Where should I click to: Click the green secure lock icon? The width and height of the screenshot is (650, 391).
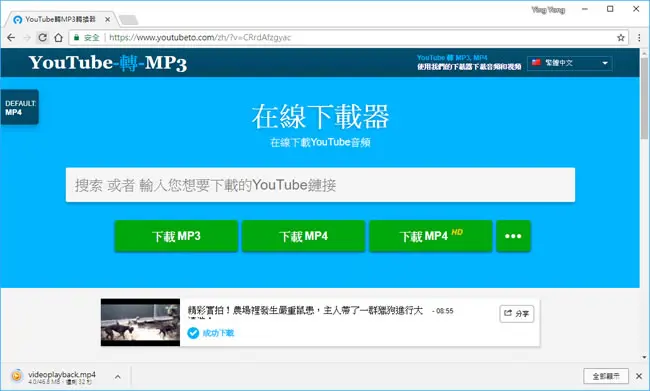tap(76, 37)
